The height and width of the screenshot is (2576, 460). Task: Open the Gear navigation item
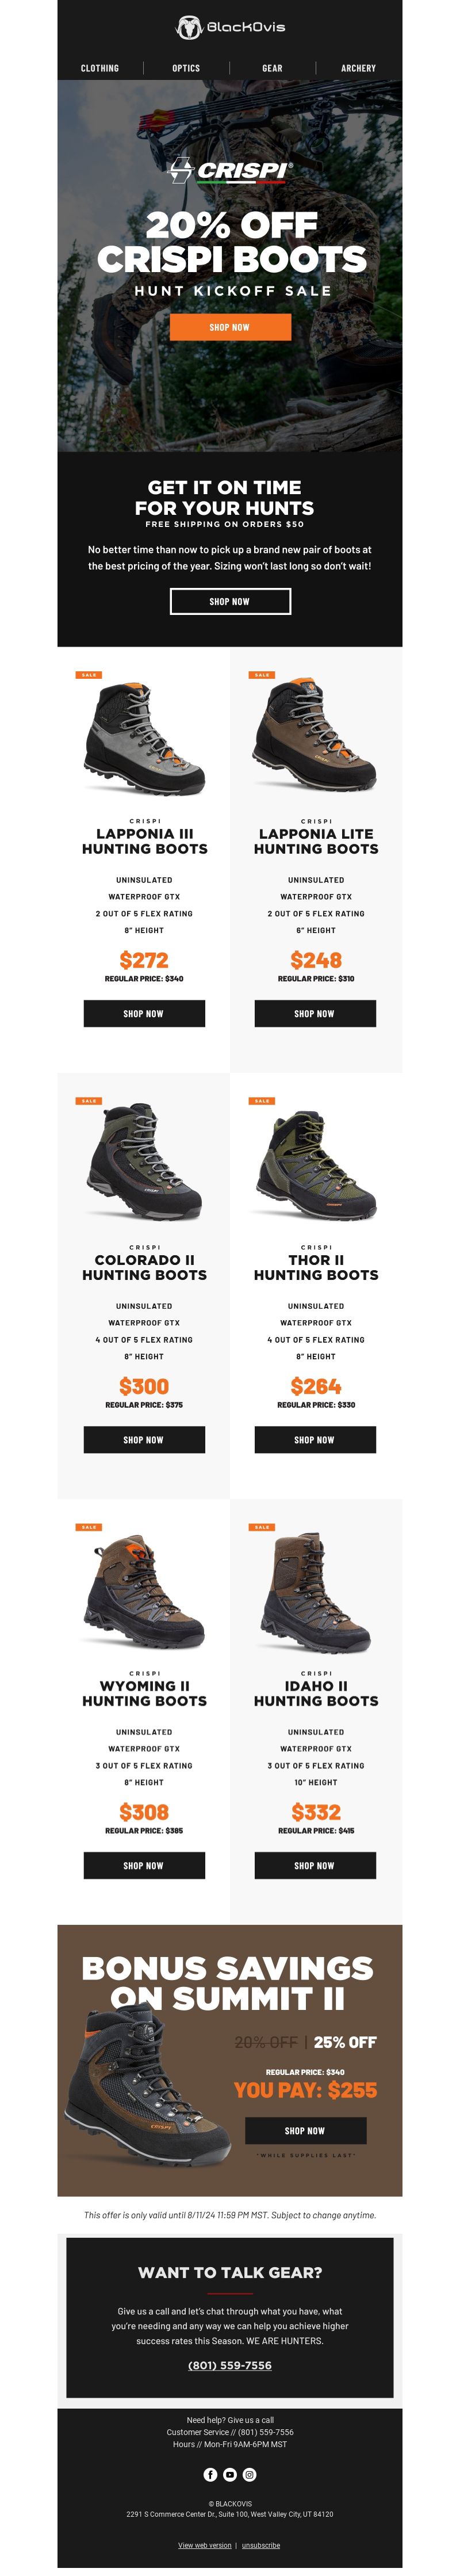[x=272, y=68]
